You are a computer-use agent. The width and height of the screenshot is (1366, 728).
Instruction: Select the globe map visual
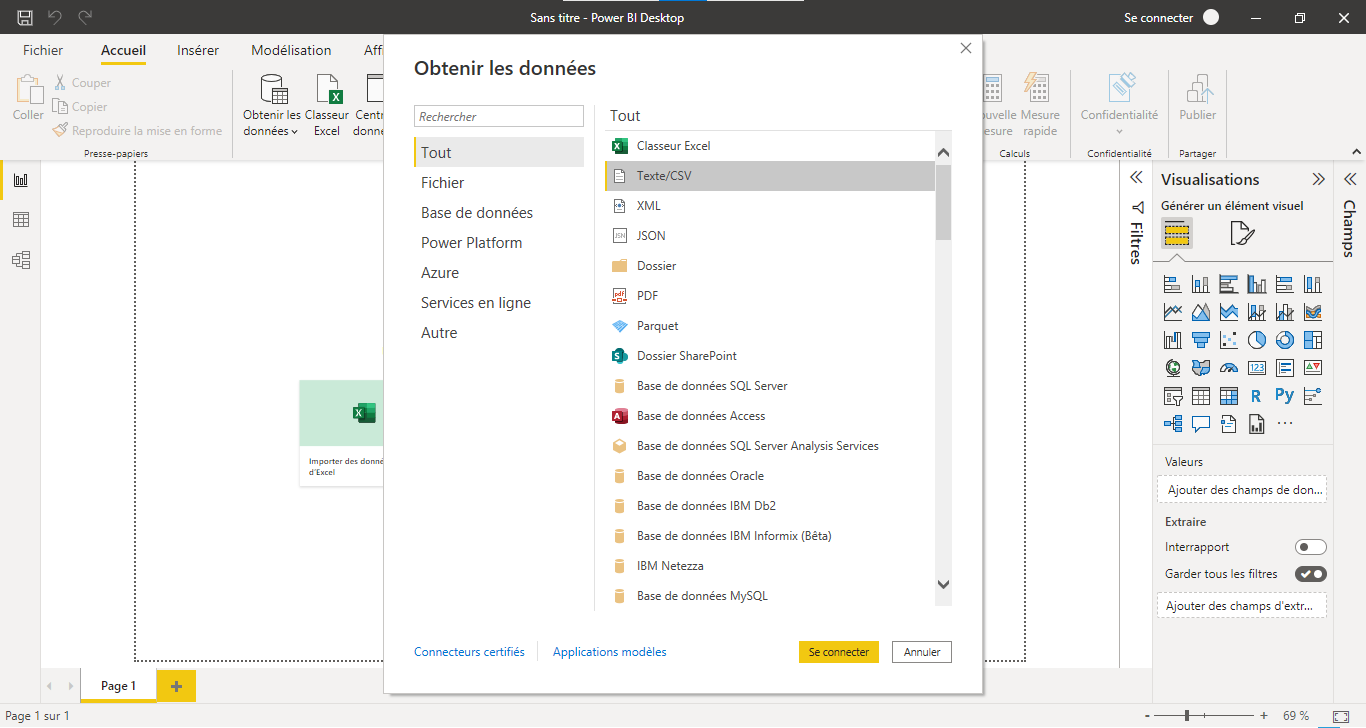1174,368
